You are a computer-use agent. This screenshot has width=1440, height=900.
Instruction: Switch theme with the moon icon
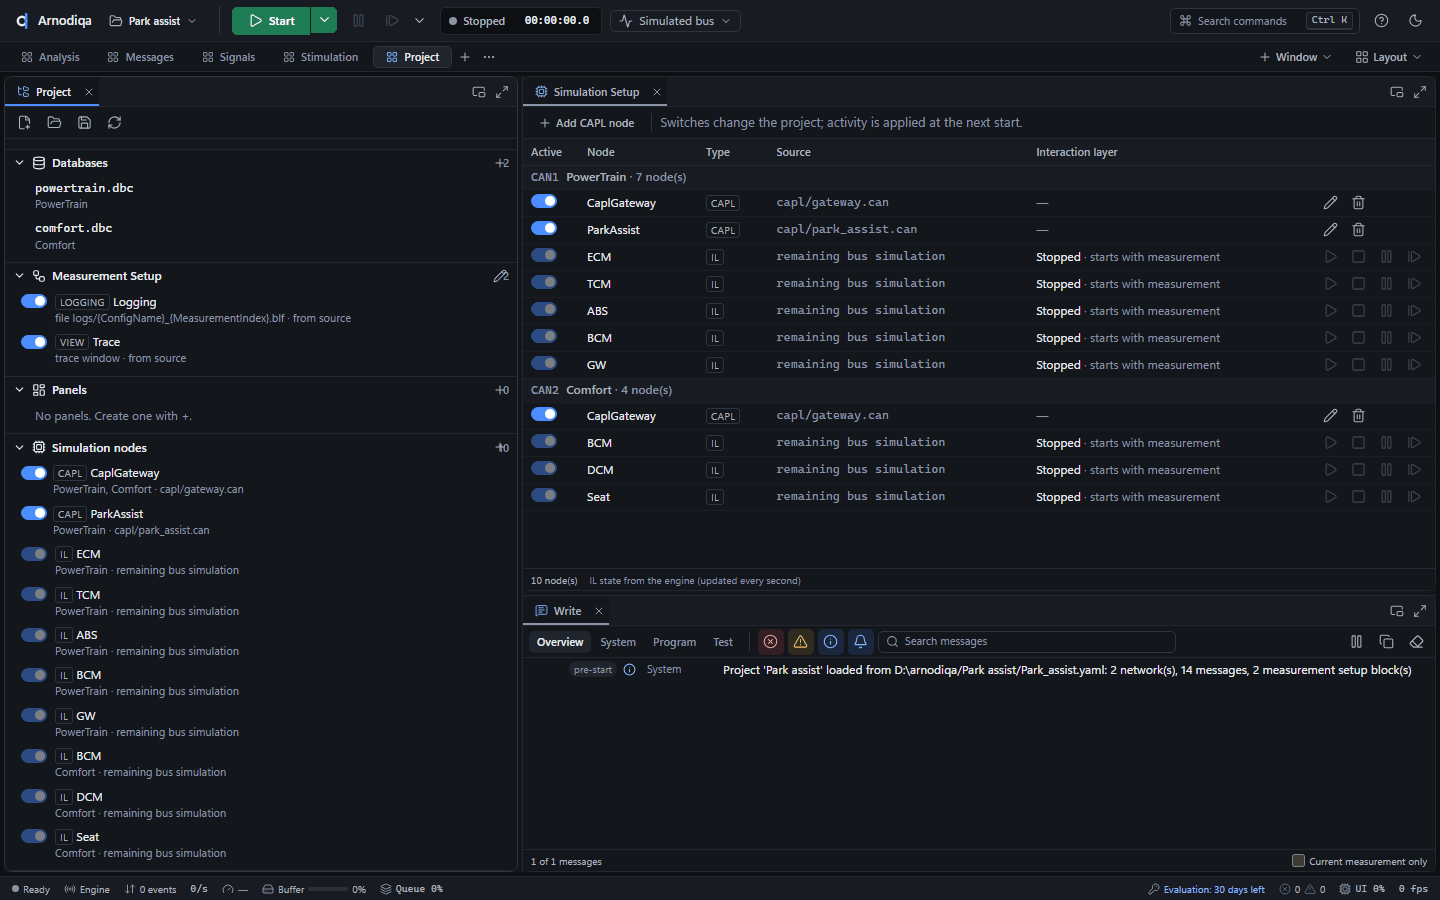(1415, 21)
